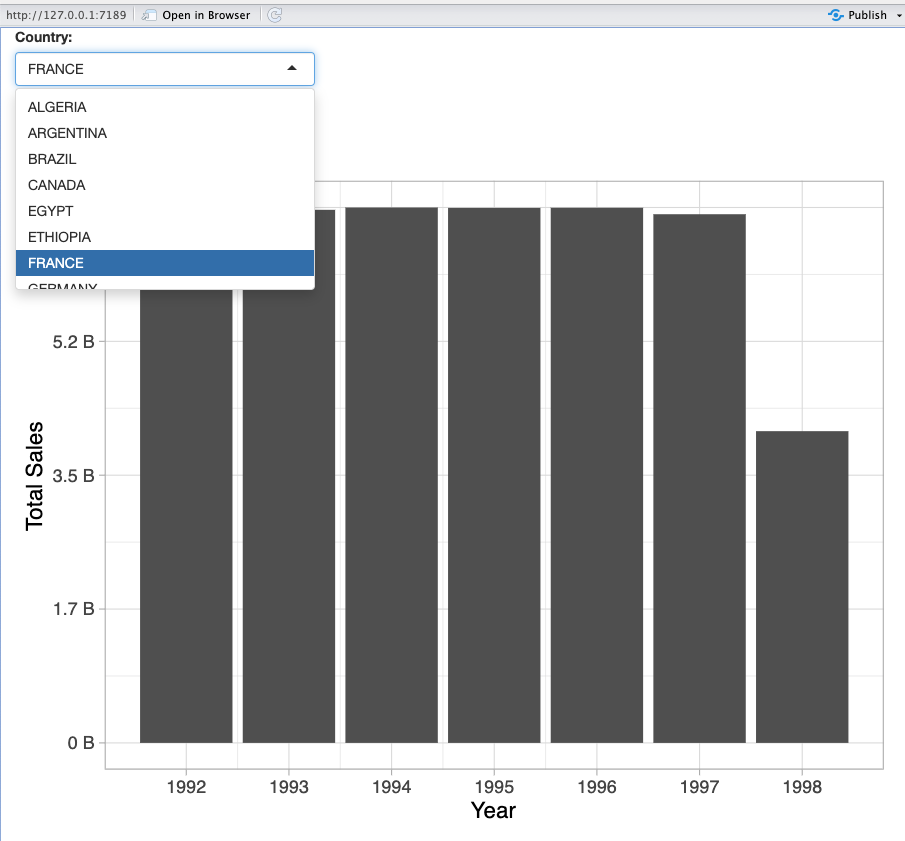Image resolution: width=905 pixels, height=841 pixels.
Task: Click the Publish button
Action: point(866,15)
